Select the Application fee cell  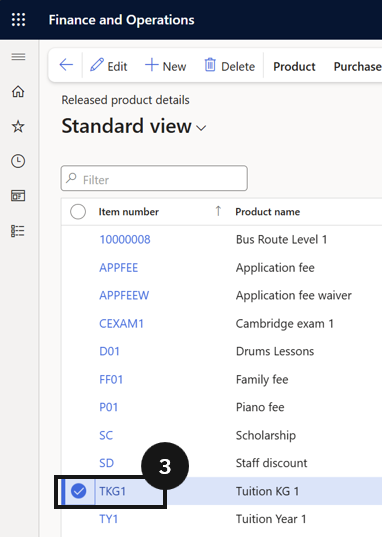click(275, 267)
